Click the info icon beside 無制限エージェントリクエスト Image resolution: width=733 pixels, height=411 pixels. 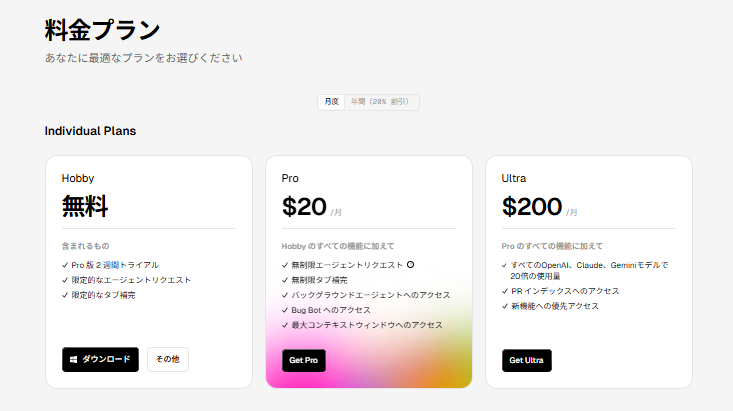point(410,265)
